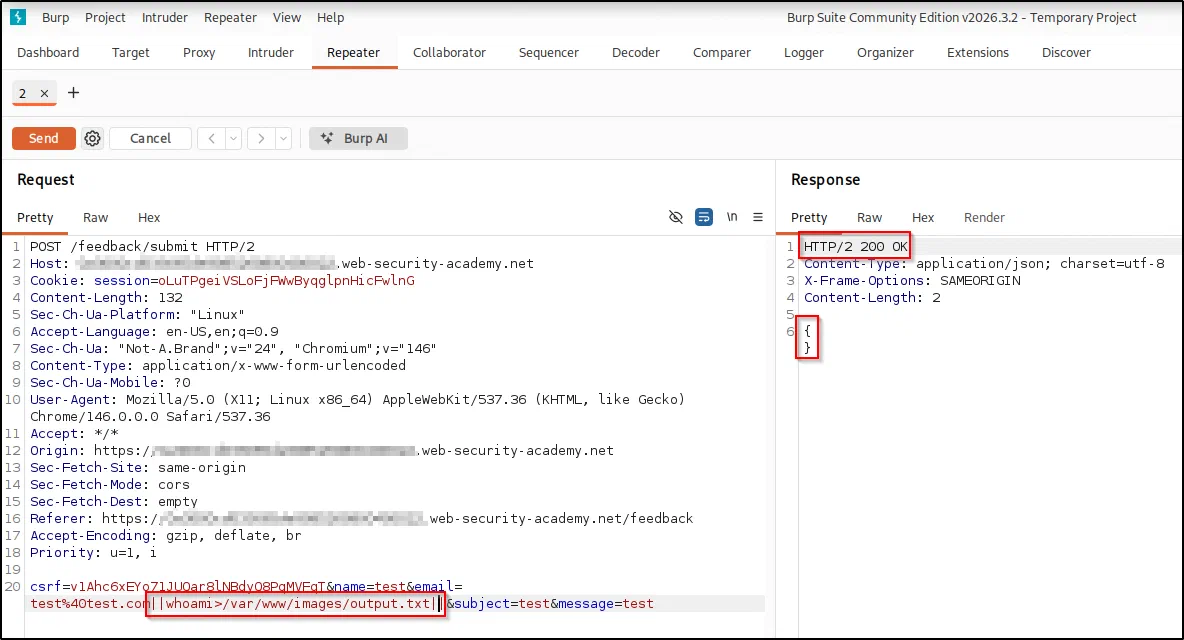This screenshot has height=640, width=1184.
Task: Open Repeater settings gear icon
Action: tap(92, 138)
